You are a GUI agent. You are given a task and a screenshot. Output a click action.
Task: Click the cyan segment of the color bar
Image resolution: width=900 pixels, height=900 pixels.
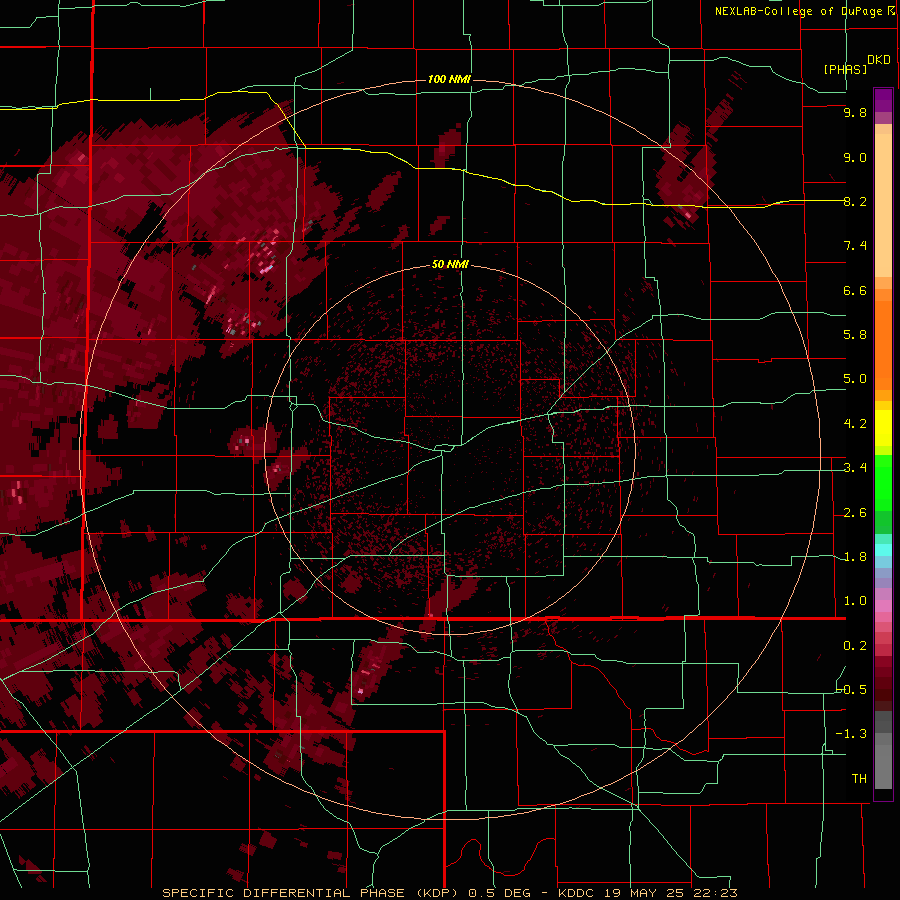(883, 550)
